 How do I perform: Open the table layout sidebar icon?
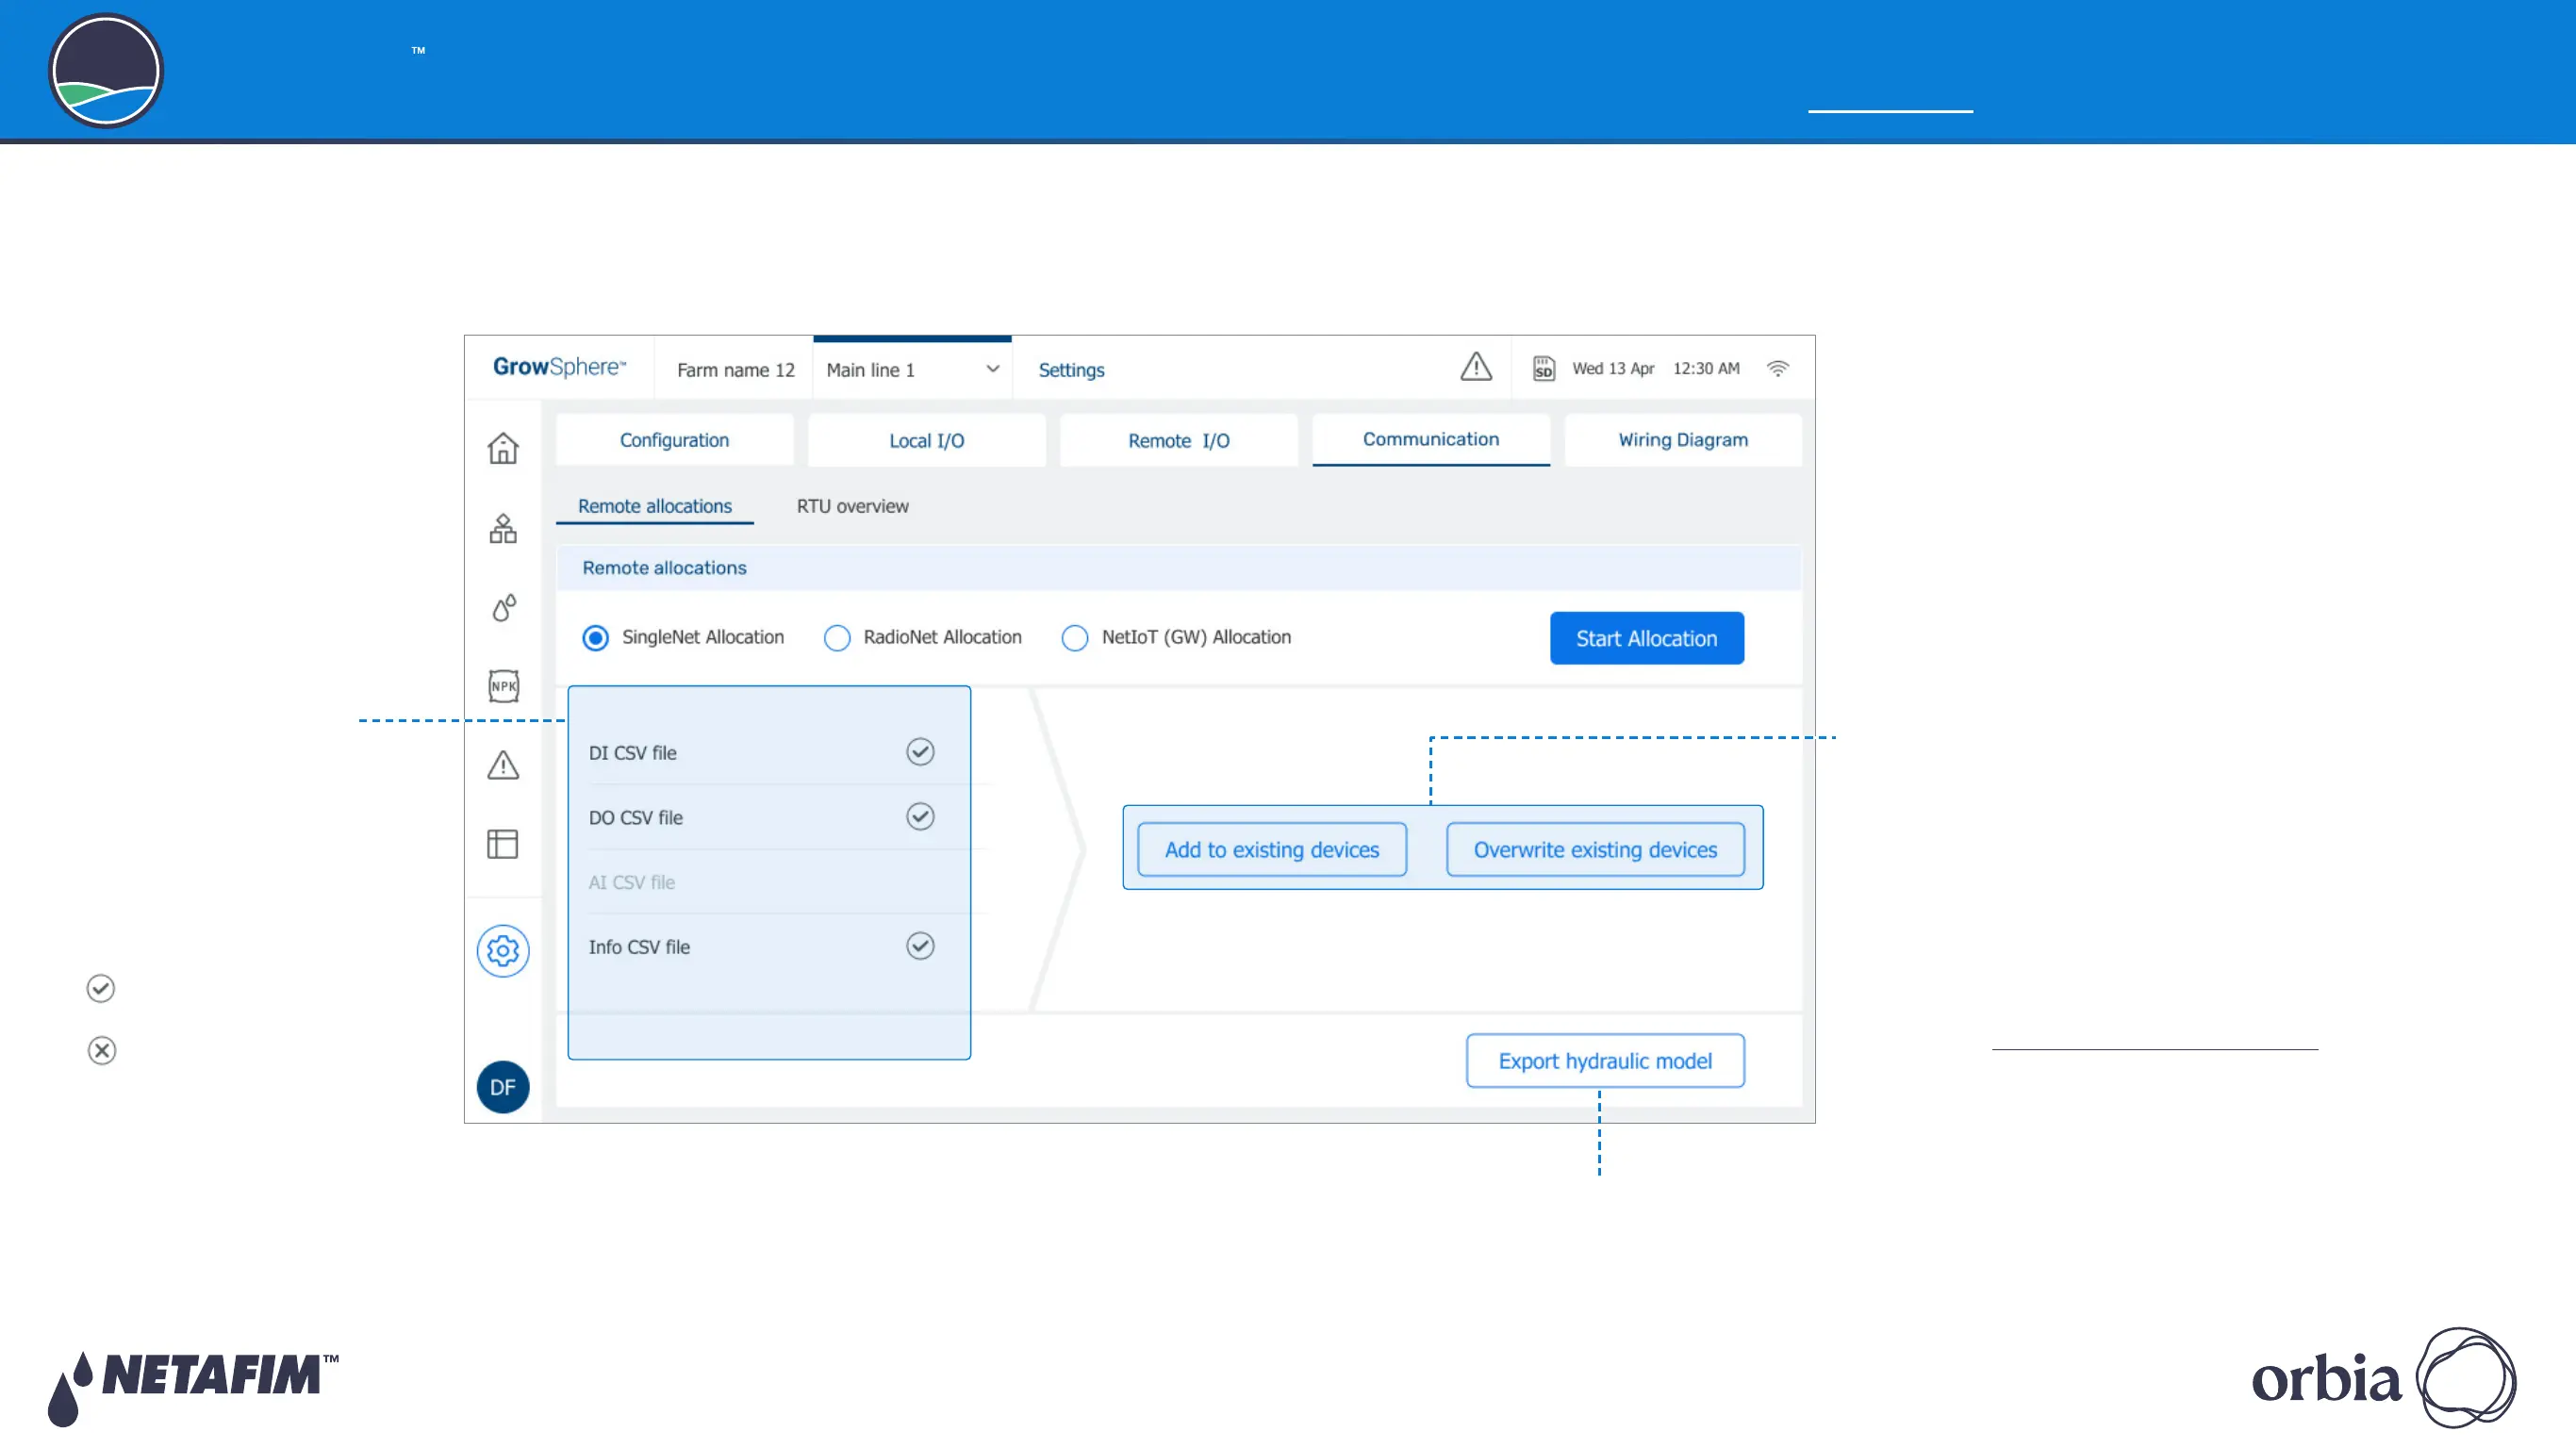coord(502,844)
